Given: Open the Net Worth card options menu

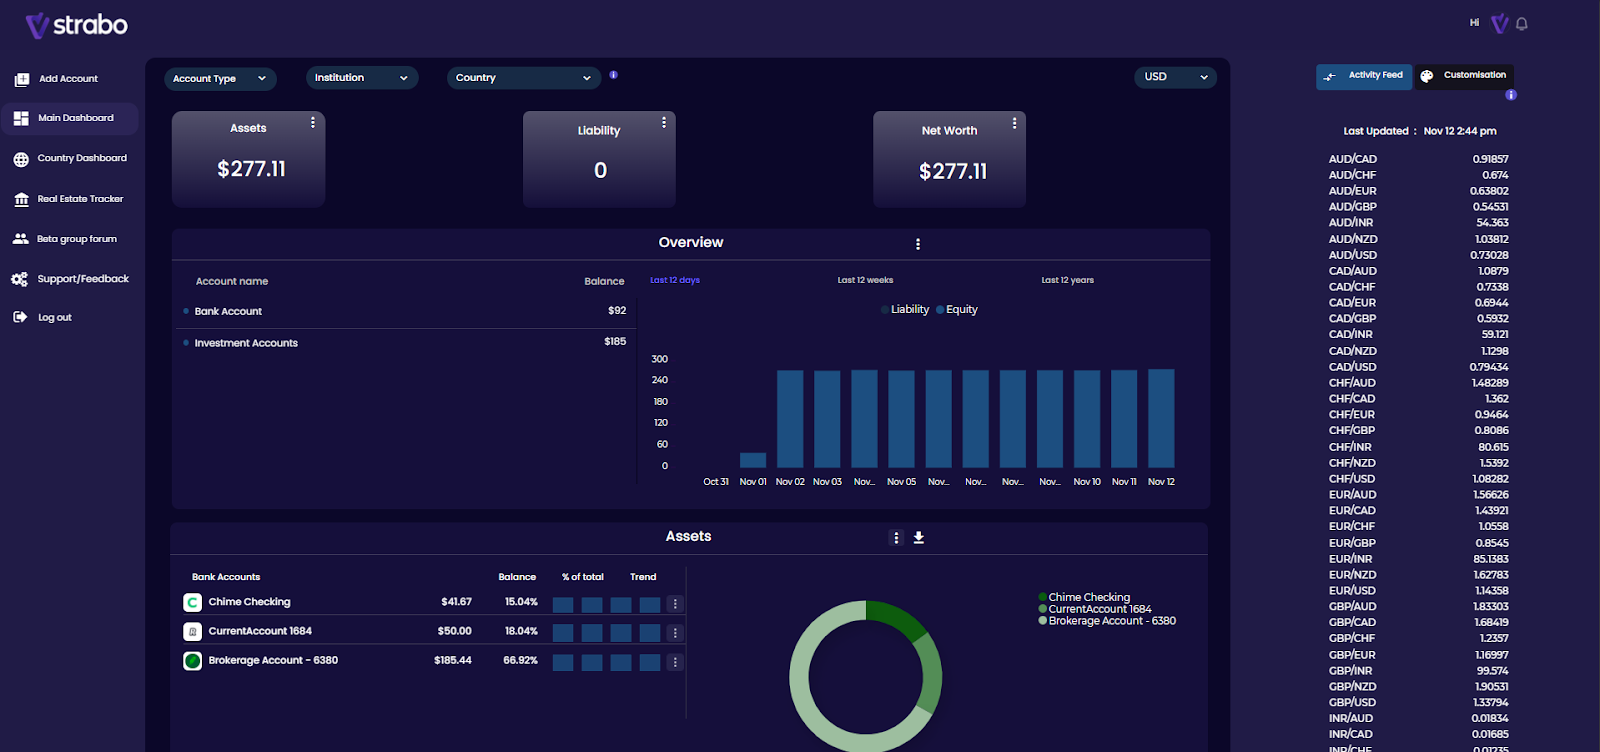Looking at the screenshot, I should click(1014, 123).
